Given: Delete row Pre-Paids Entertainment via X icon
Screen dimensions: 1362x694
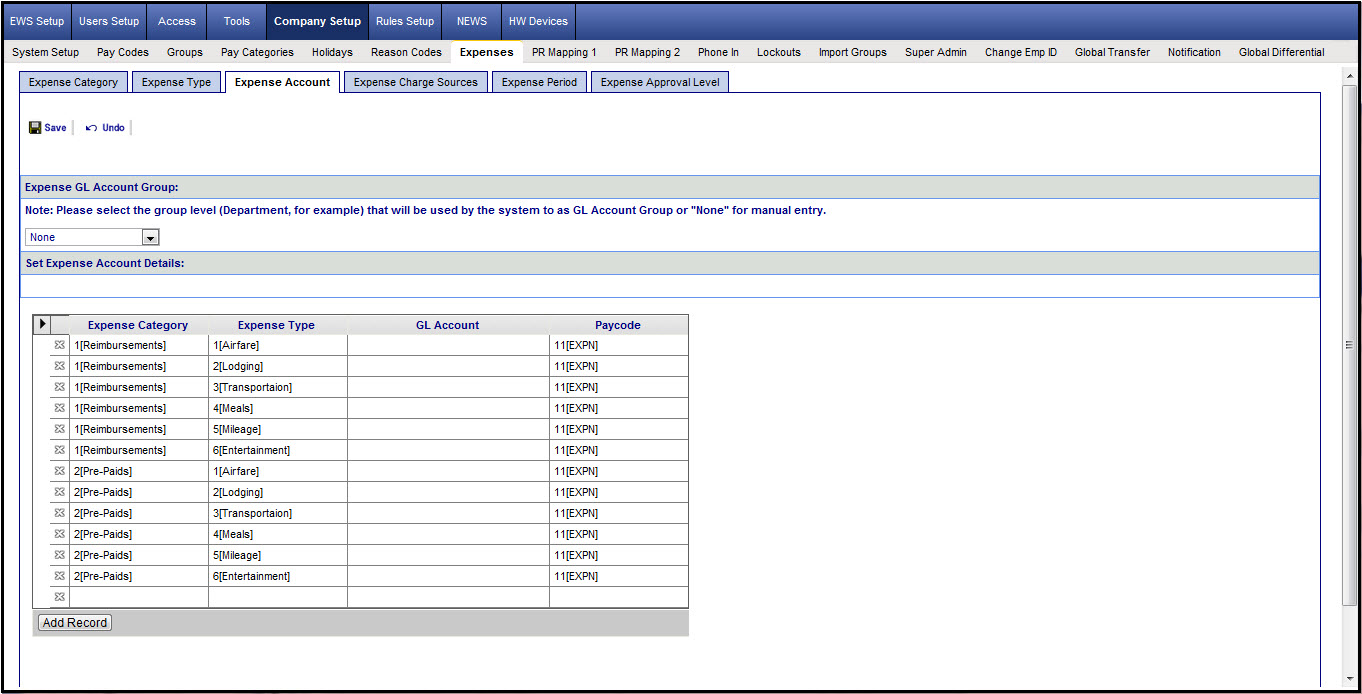Looking at the screenshot, I should click(x=59, y=576).
